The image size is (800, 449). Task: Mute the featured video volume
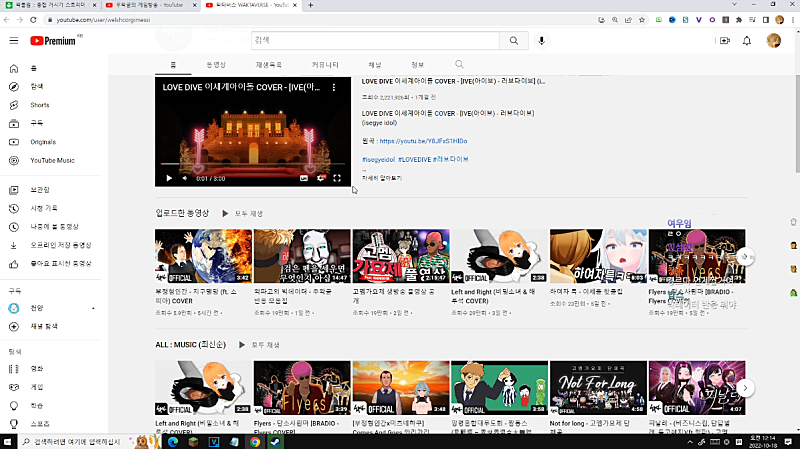185,178
